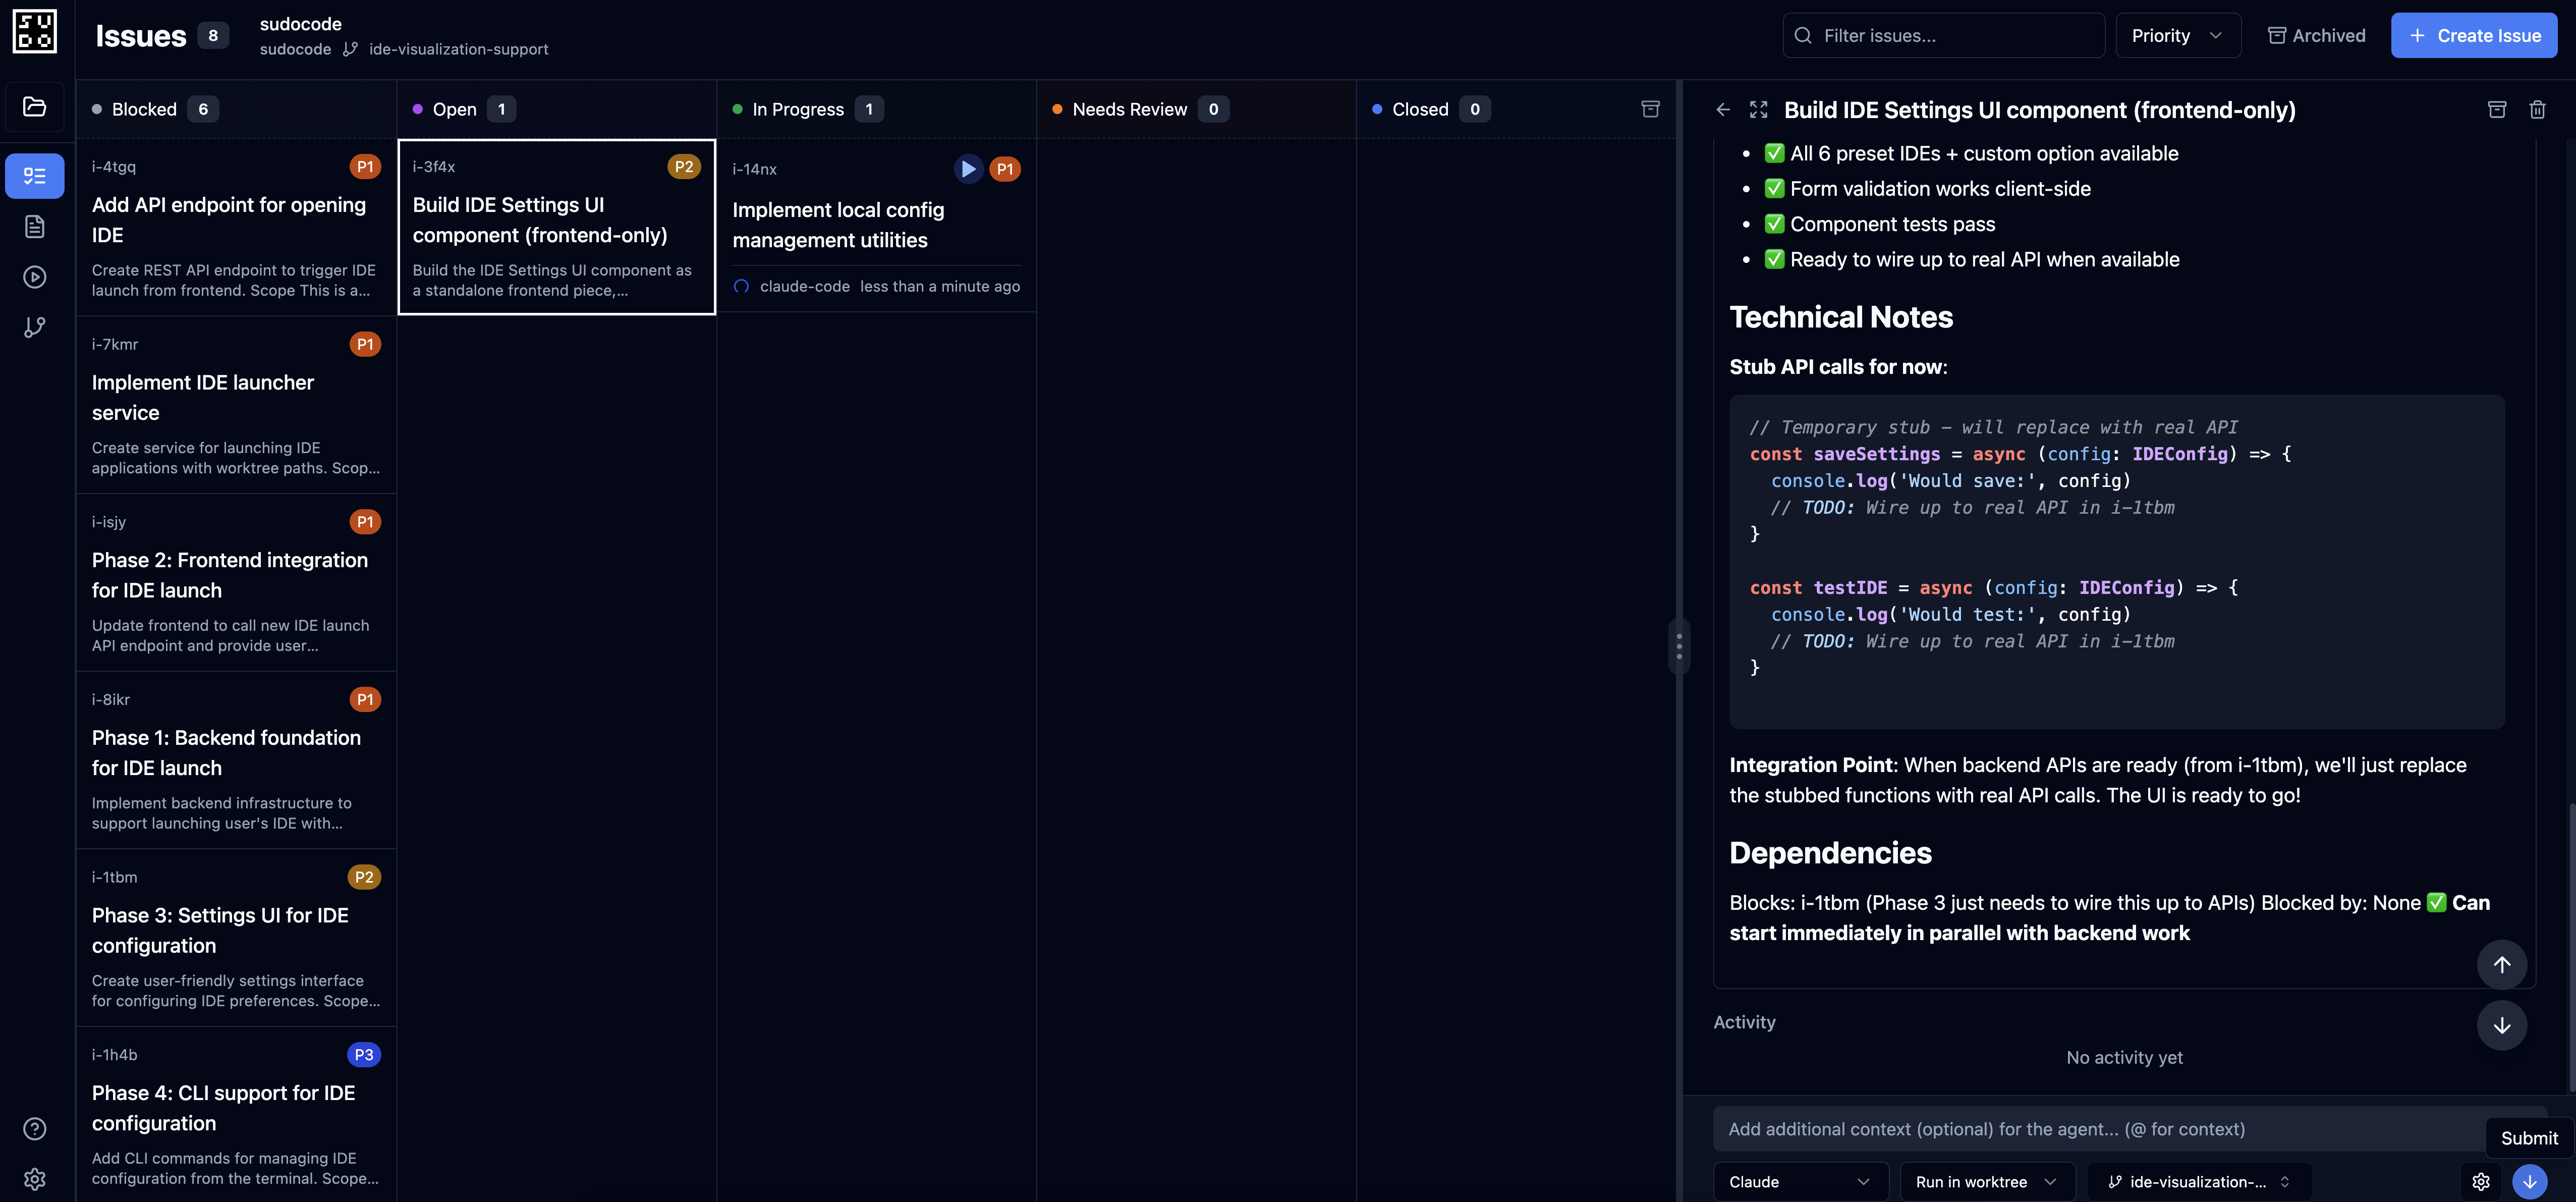Viewport: 2576px width, 1202px height.
Task: Open the Claude agent model dropdown
Action: pos(1800,1181)
